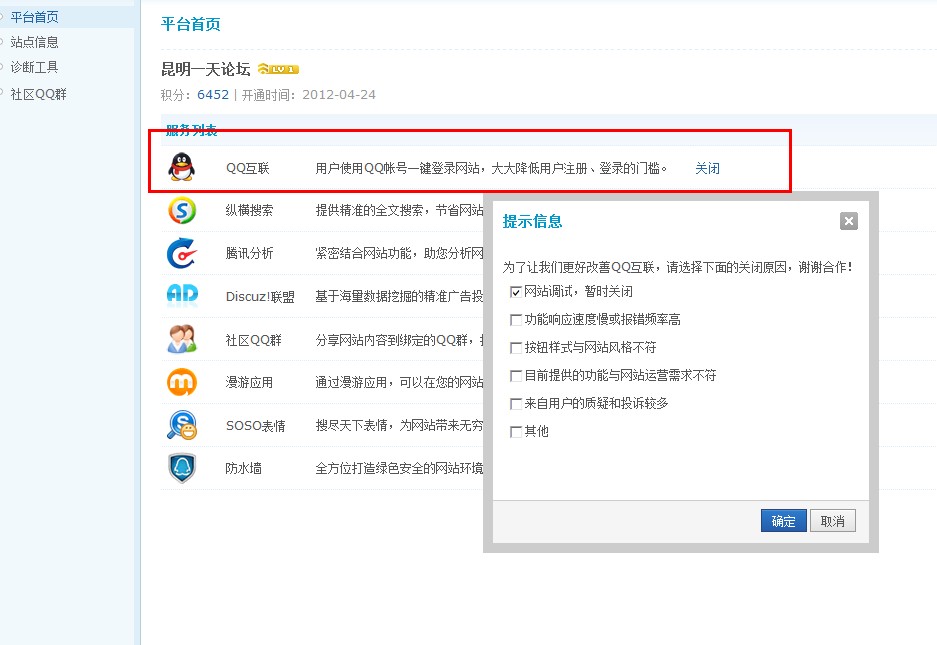The height and width of the screenshot is (645, 937).
Task: Click 关闭 link for QQ互联
Action: click(x=708, y=169)
